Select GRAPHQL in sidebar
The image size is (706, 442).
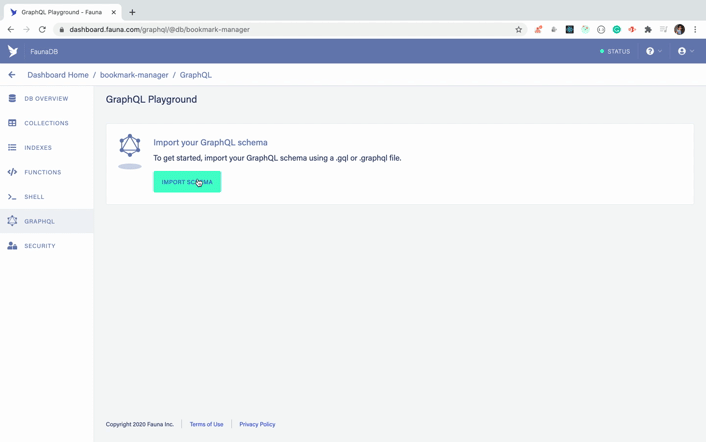40,221
